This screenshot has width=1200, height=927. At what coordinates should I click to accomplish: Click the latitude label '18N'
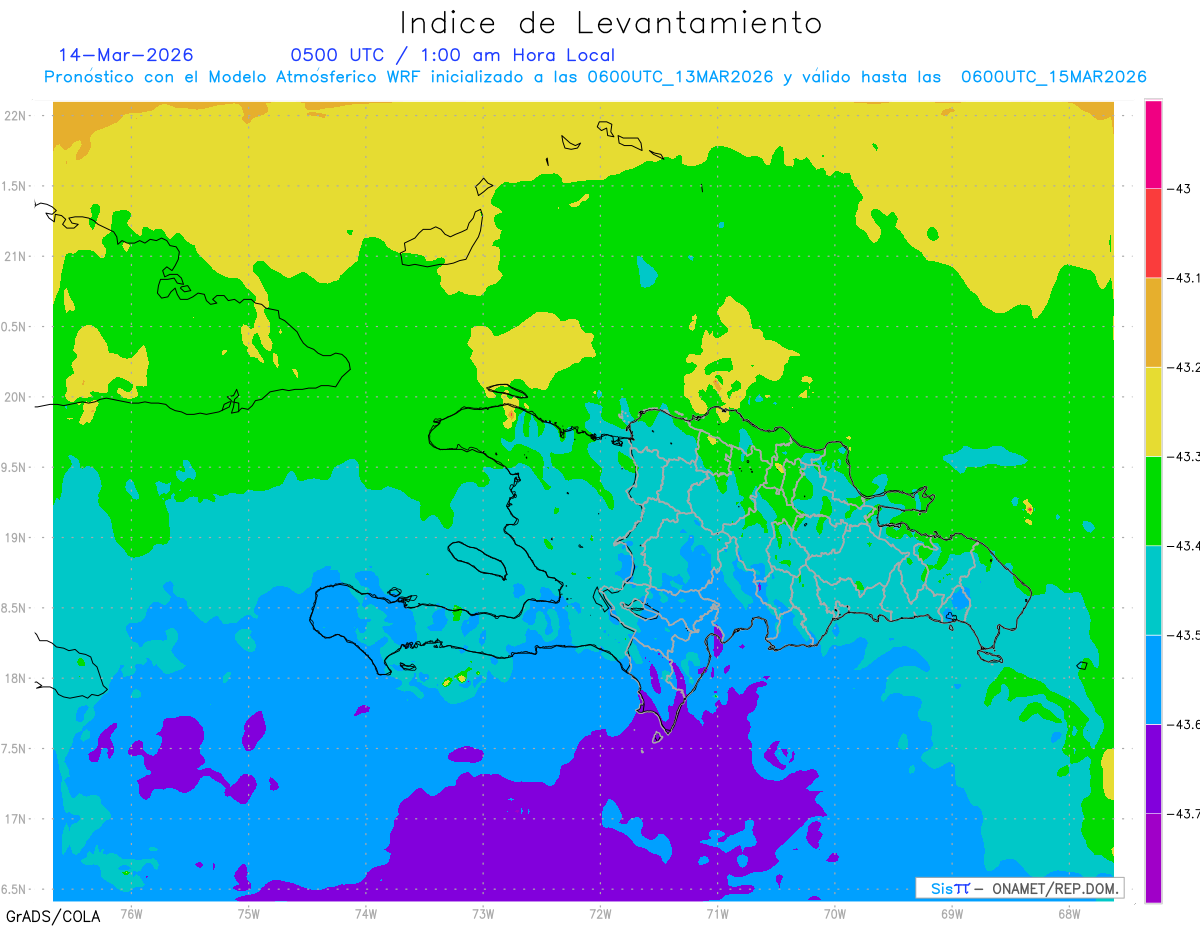[x=17, y=678]
